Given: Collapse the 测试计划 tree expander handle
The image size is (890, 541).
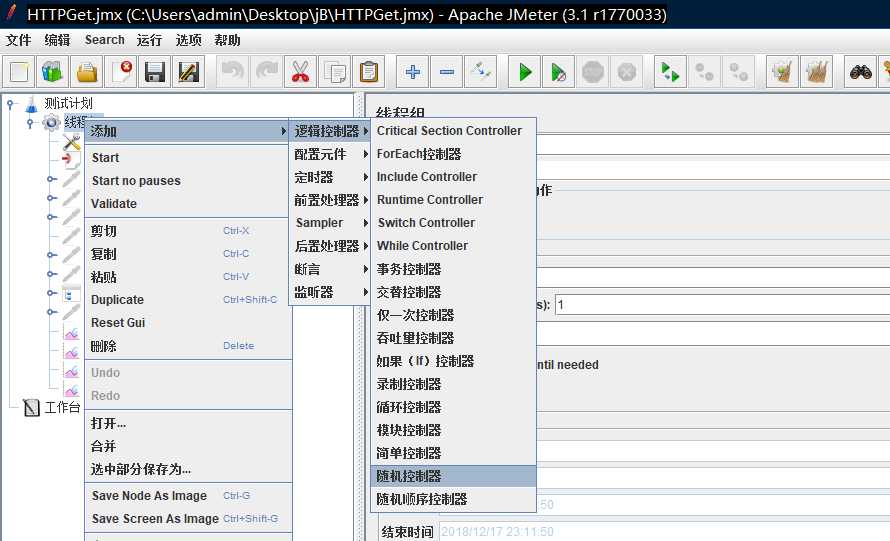Looking at the screenshot, I should (x=10, y=104).
